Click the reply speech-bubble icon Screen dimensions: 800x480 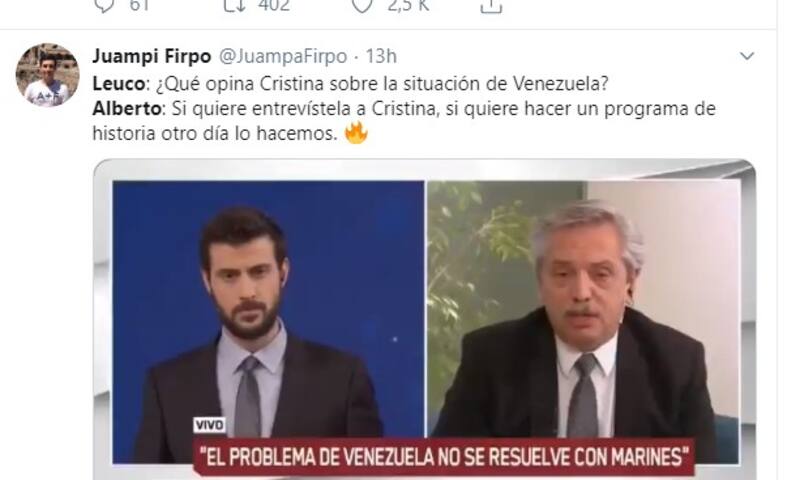tap(105, 6)
